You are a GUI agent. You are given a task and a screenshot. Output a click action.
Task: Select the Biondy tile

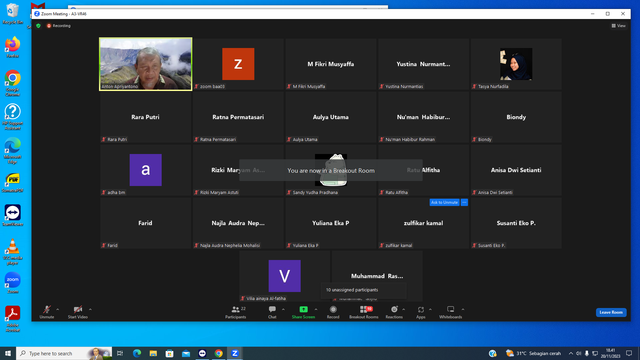516,117
